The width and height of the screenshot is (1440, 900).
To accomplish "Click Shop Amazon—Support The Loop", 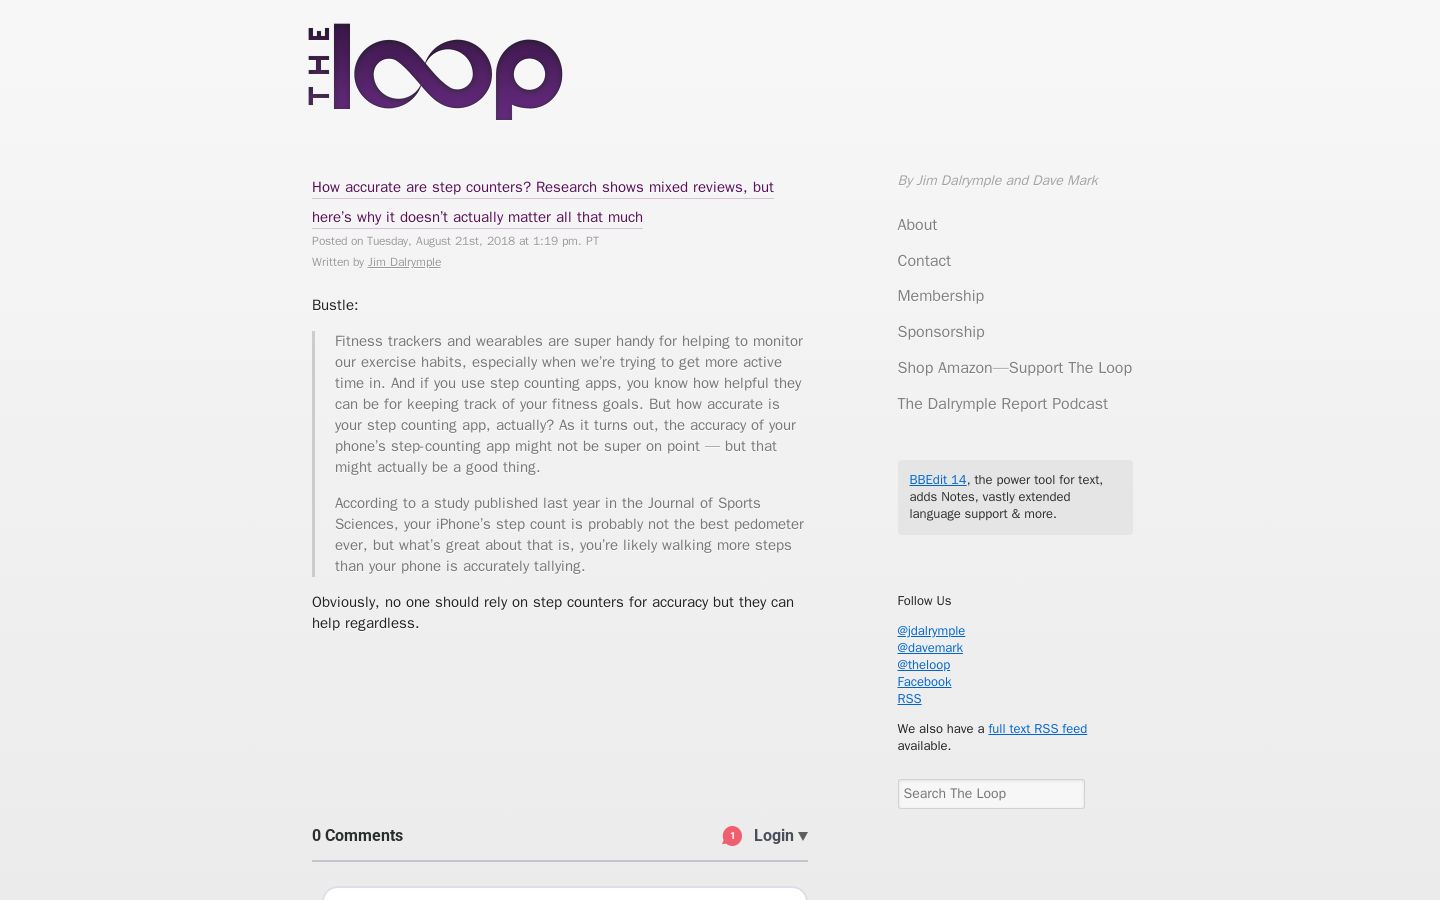I will click(1014, 368).
